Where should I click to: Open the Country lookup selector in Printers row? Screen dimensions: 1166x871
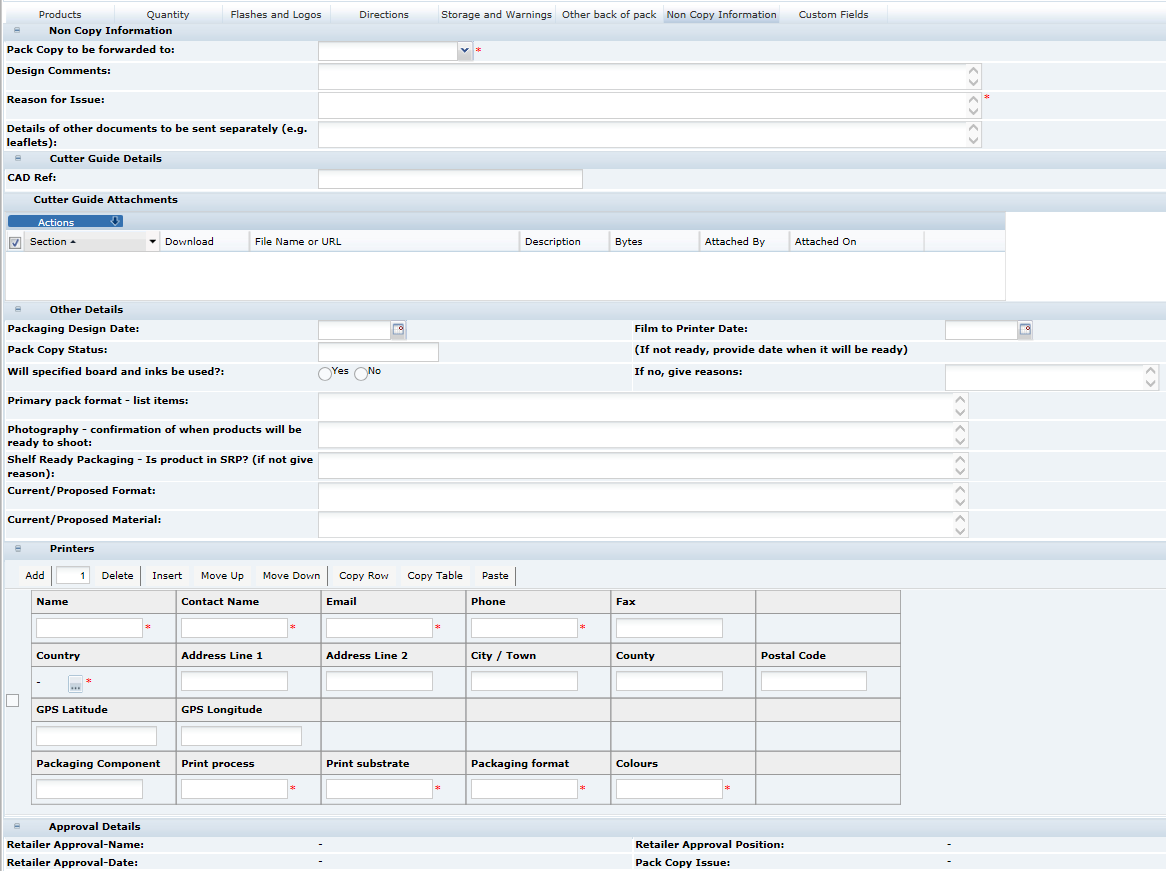click(x=75, y=684)
